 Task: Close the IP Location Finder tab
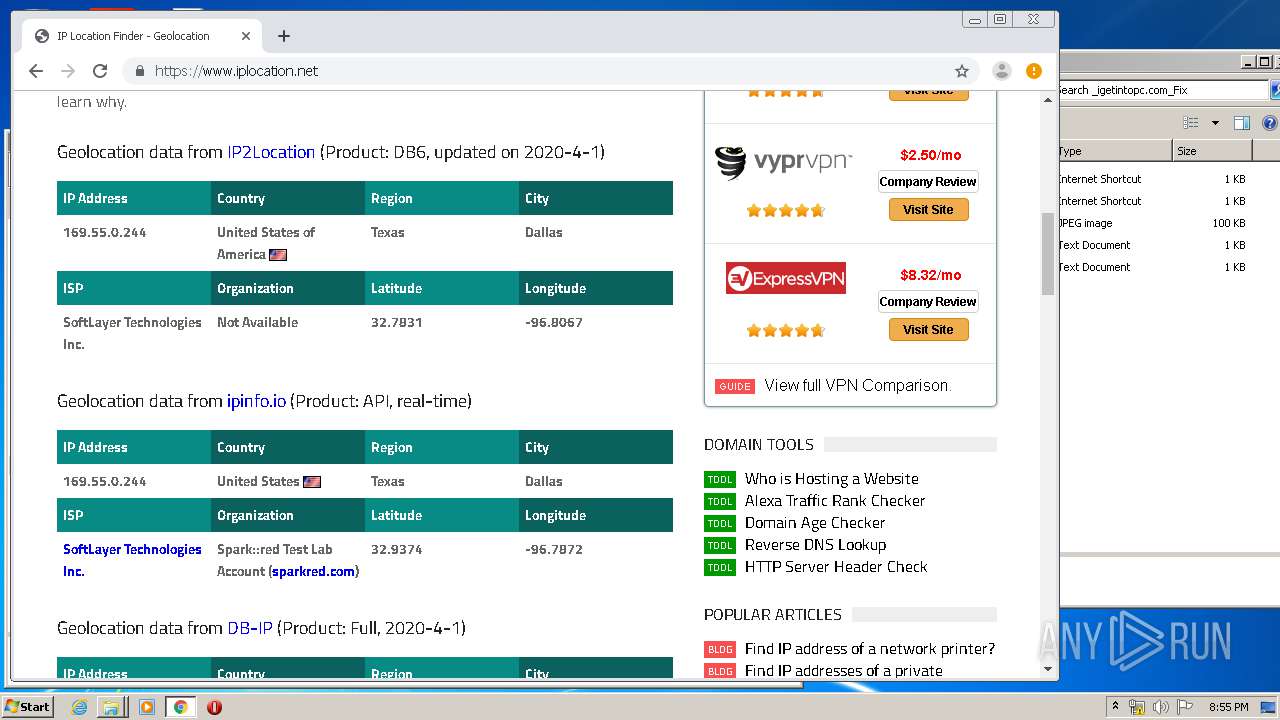tap(246, 36)
